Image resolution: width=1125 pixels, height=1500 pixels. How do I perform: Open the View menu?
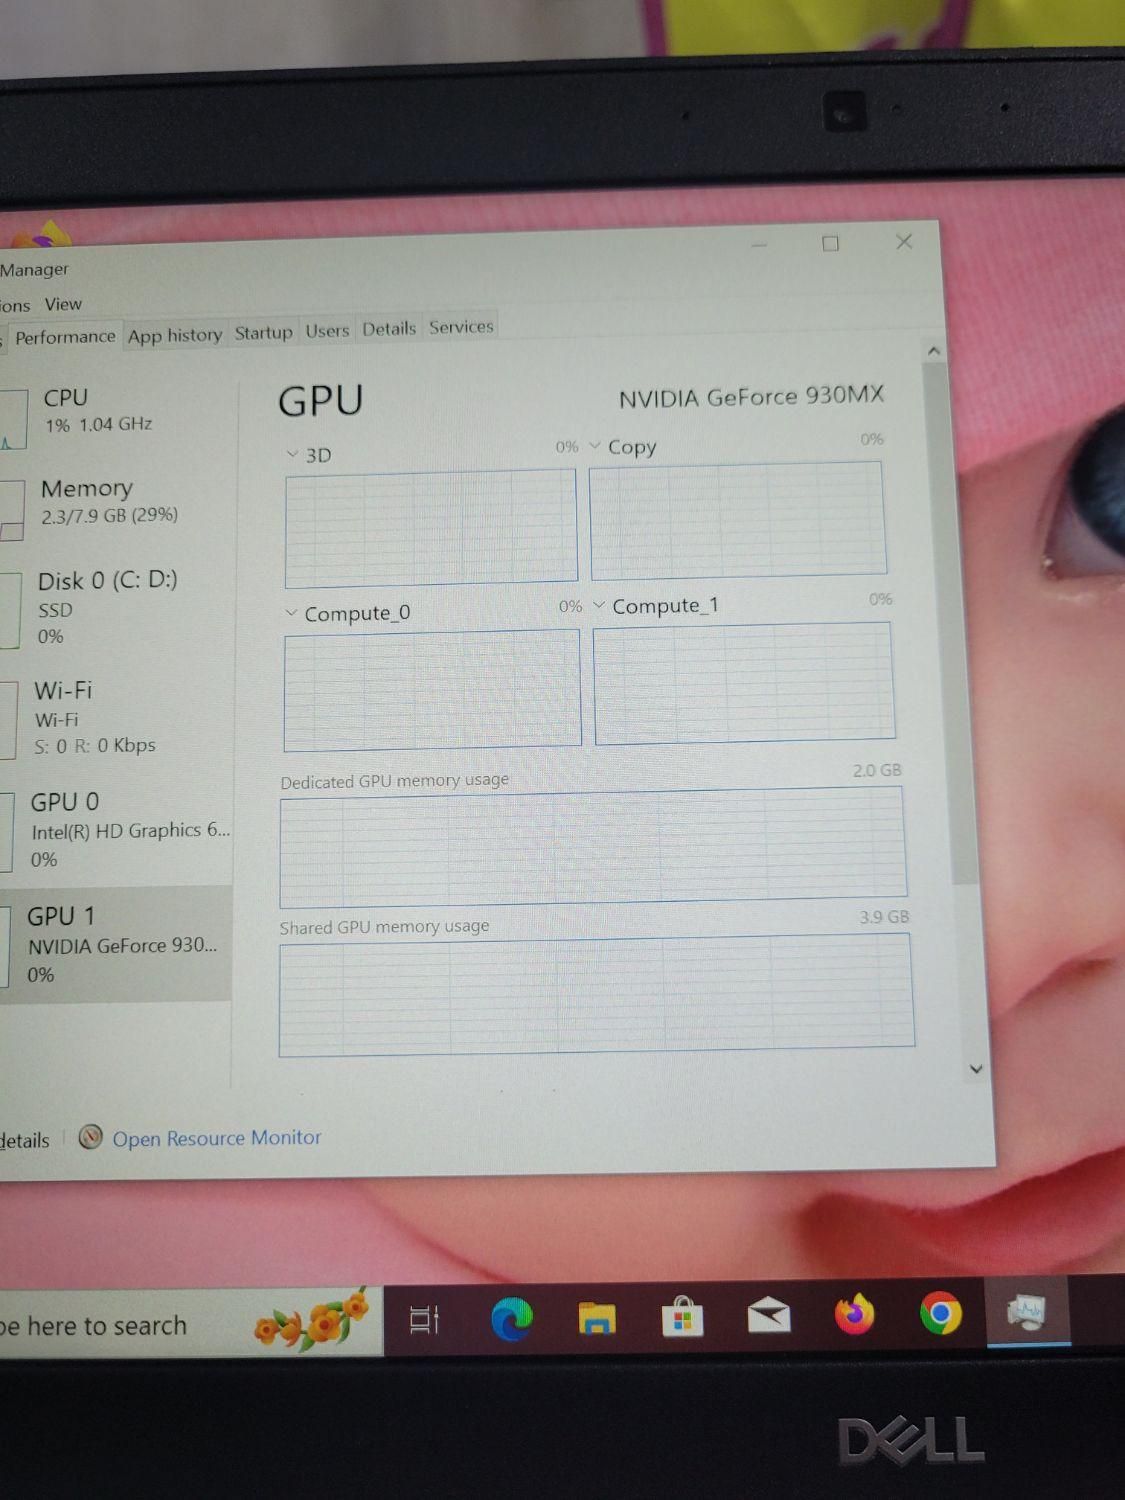63,304
